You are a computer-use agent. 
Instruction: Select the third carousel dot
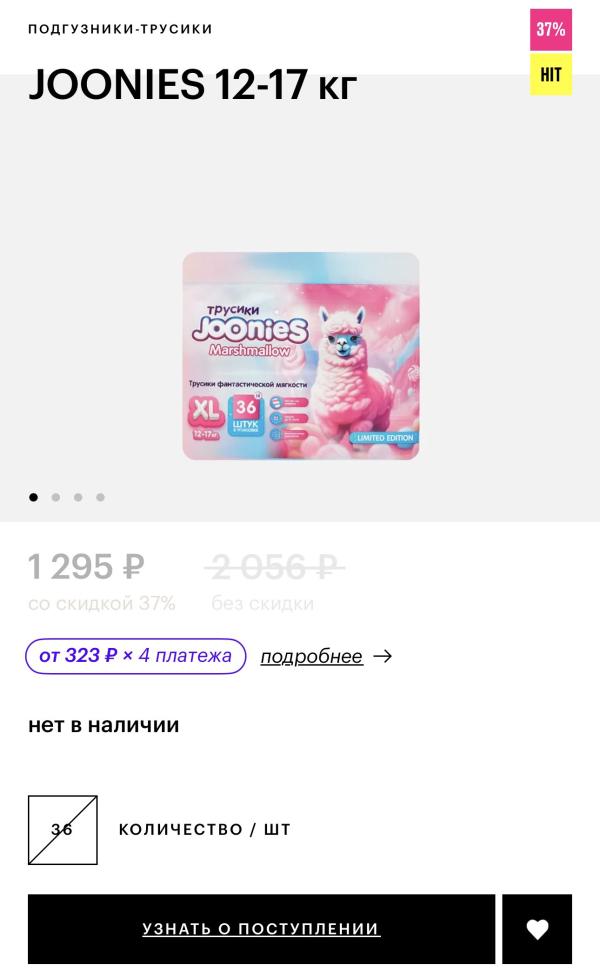(x=78, y=497)
